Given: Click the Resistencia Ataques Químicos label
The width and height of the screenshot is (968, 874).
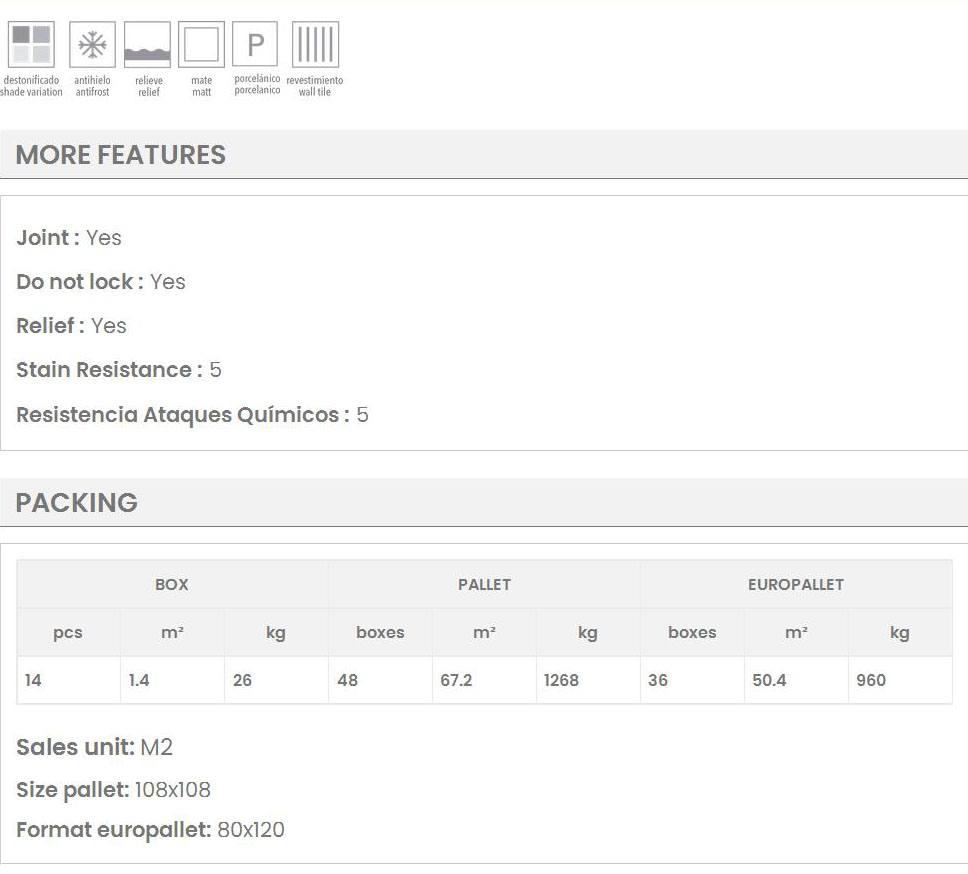Looking at the screenshot, I should click(x=182, y=415).
